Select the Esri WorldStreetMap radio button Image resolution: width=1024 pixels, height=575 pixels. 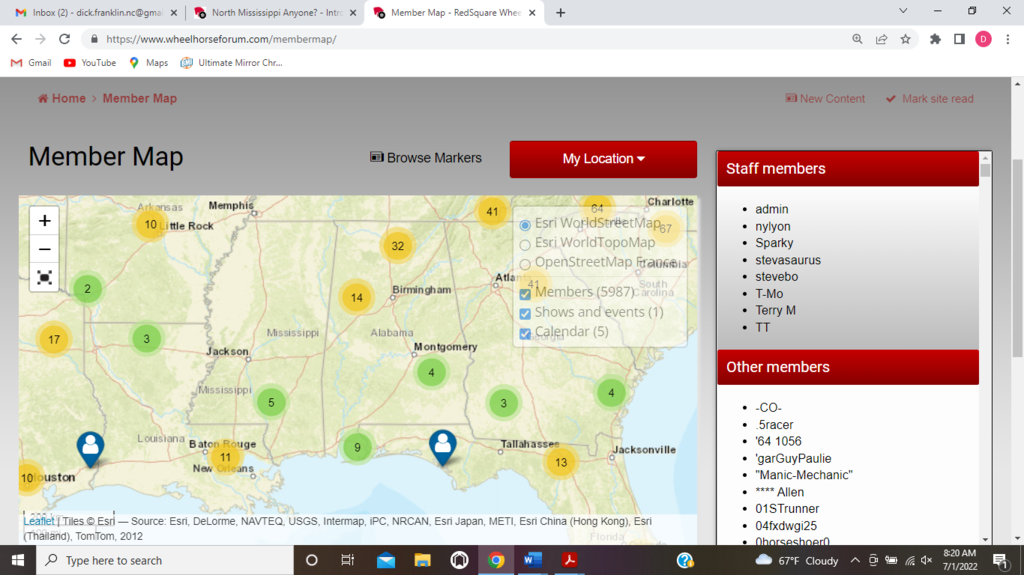point(525,224)
